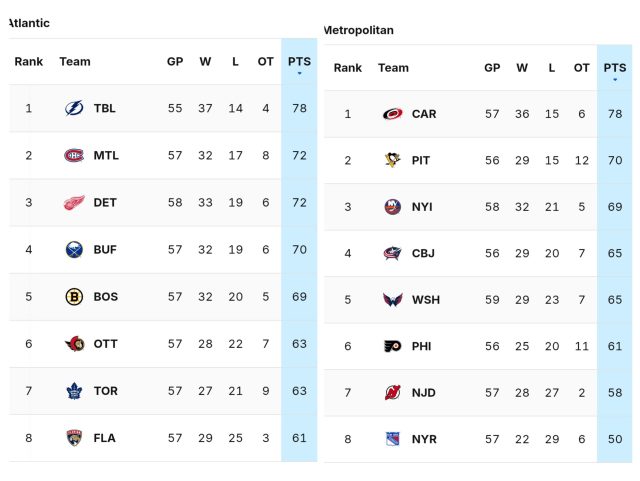Open the FLA team link

click(x=105, y=438)
